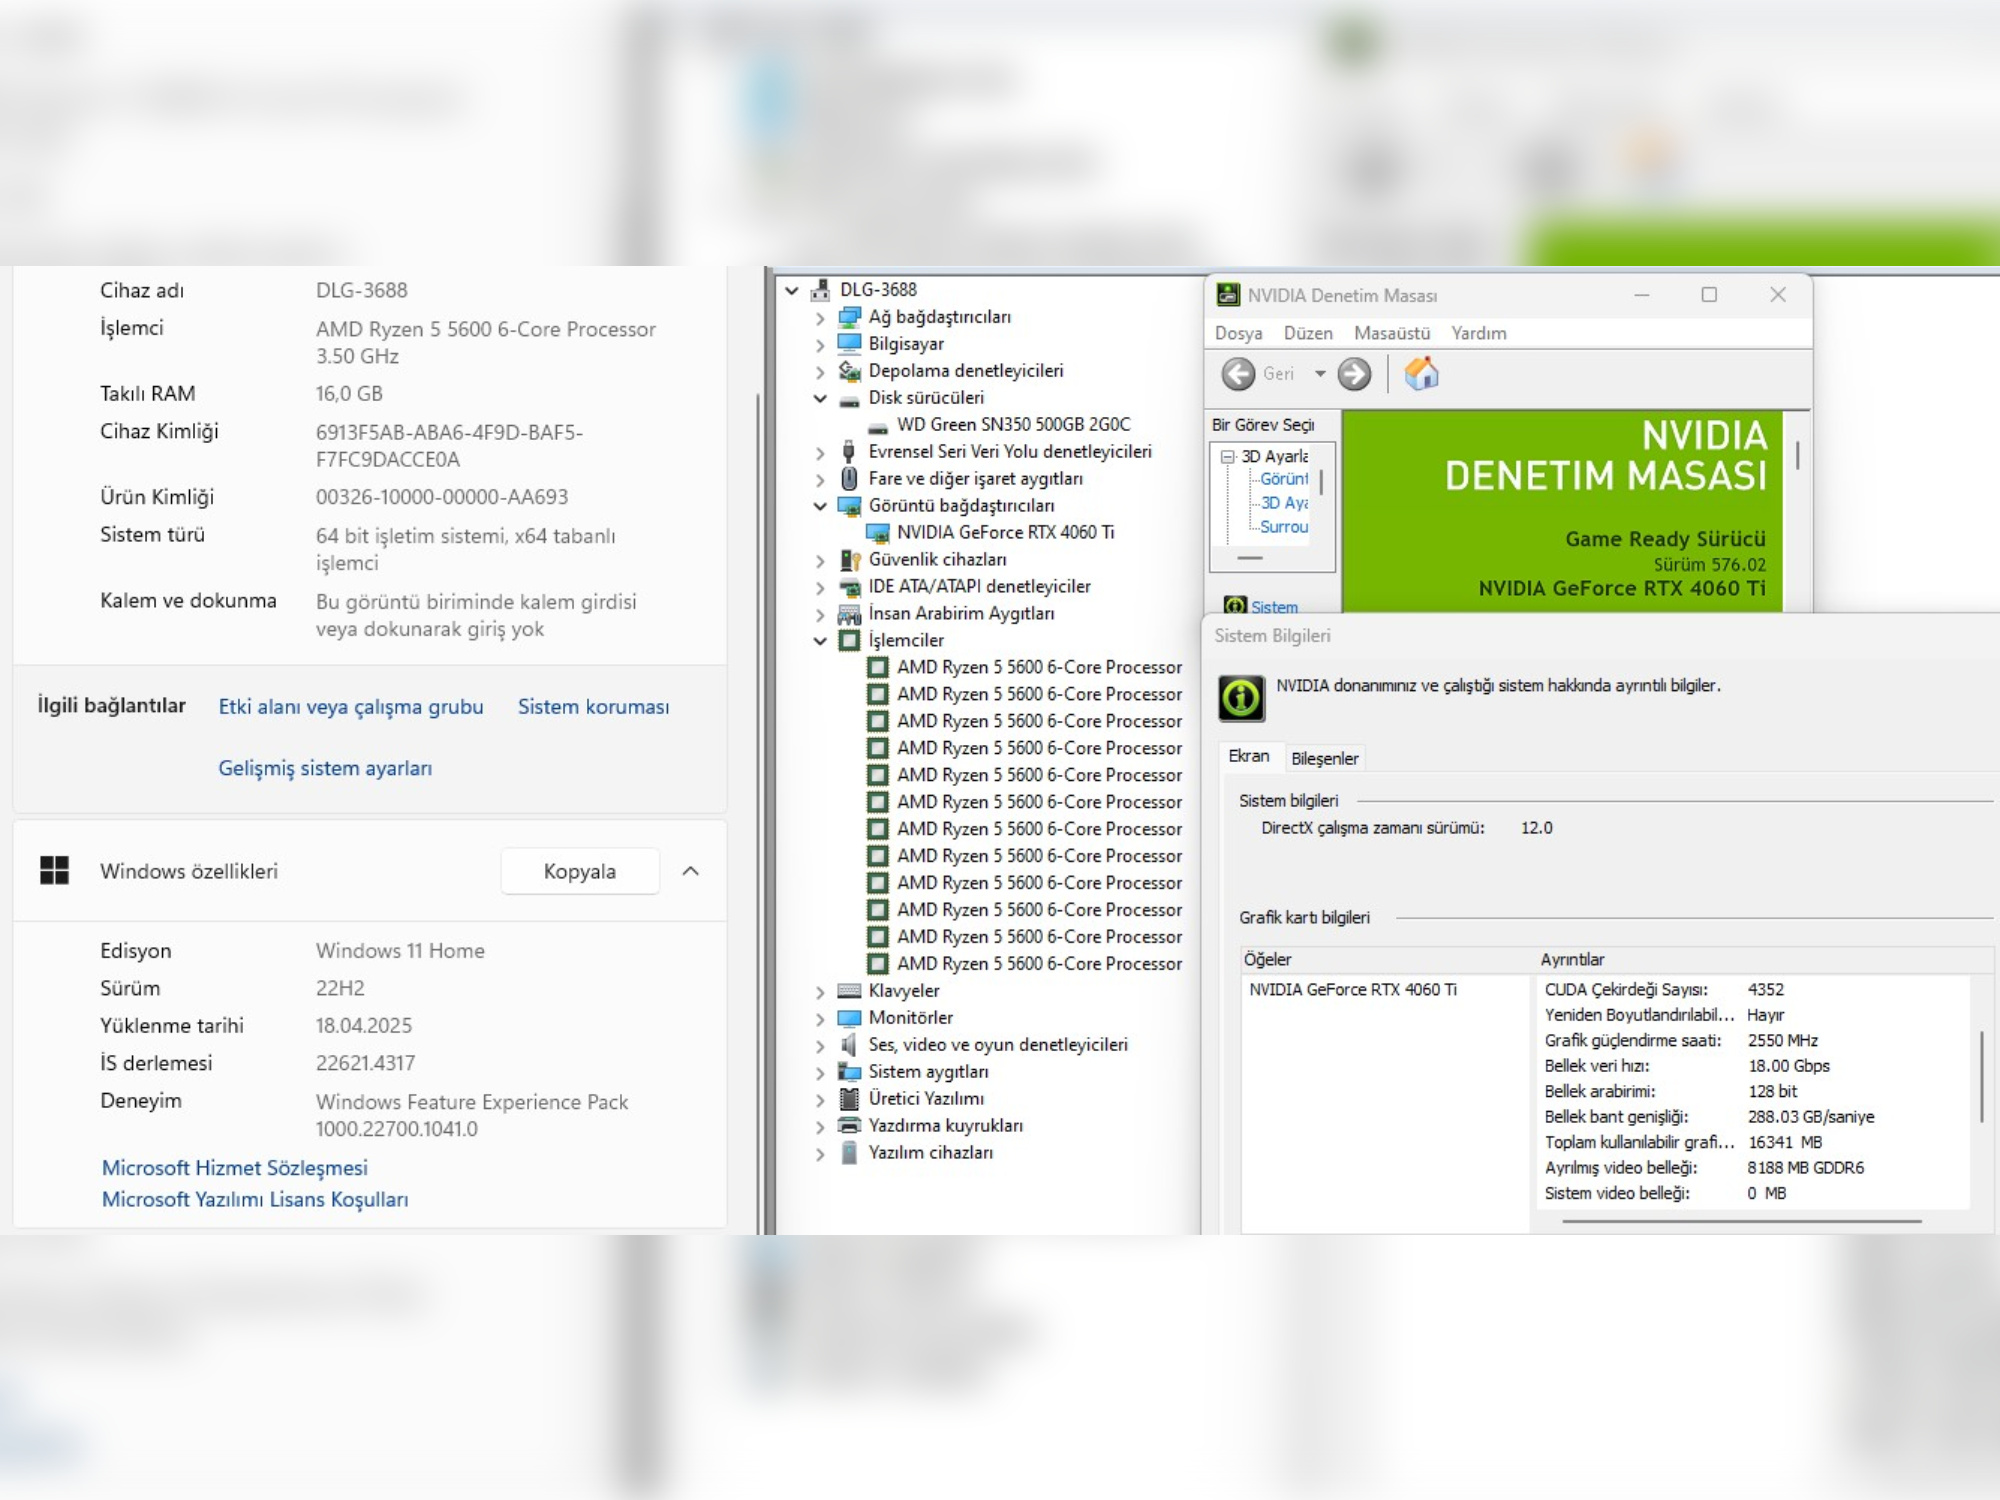The height and width of the screenshot is (1500, 2000).
Task: Click the Bilgisayar monitor icon
Action: [x=849, y=344]
